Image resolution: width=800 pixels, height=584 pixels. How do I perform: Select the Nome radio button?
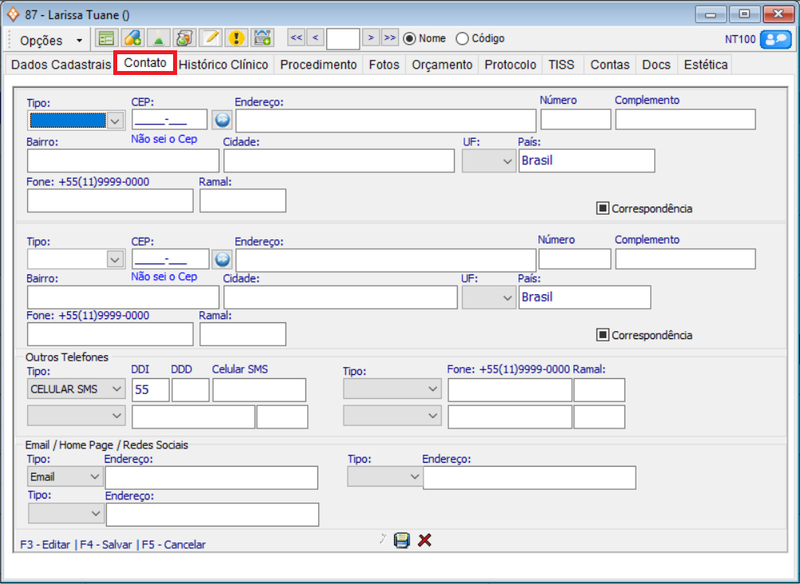coord(409,39)
